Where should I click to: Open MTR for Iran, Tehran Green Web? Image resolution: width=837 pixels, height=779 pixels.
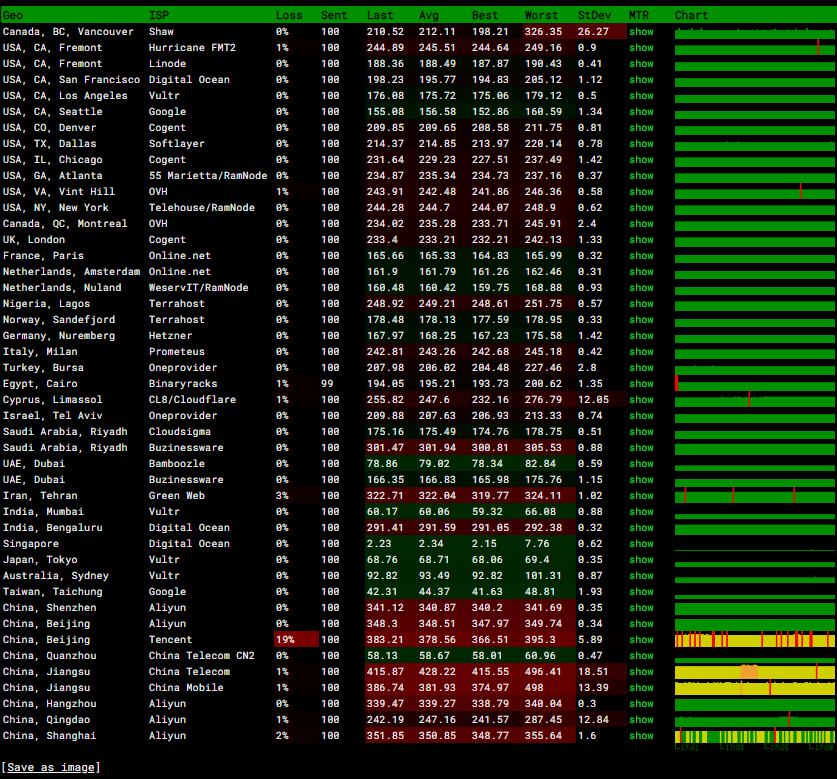641,496
